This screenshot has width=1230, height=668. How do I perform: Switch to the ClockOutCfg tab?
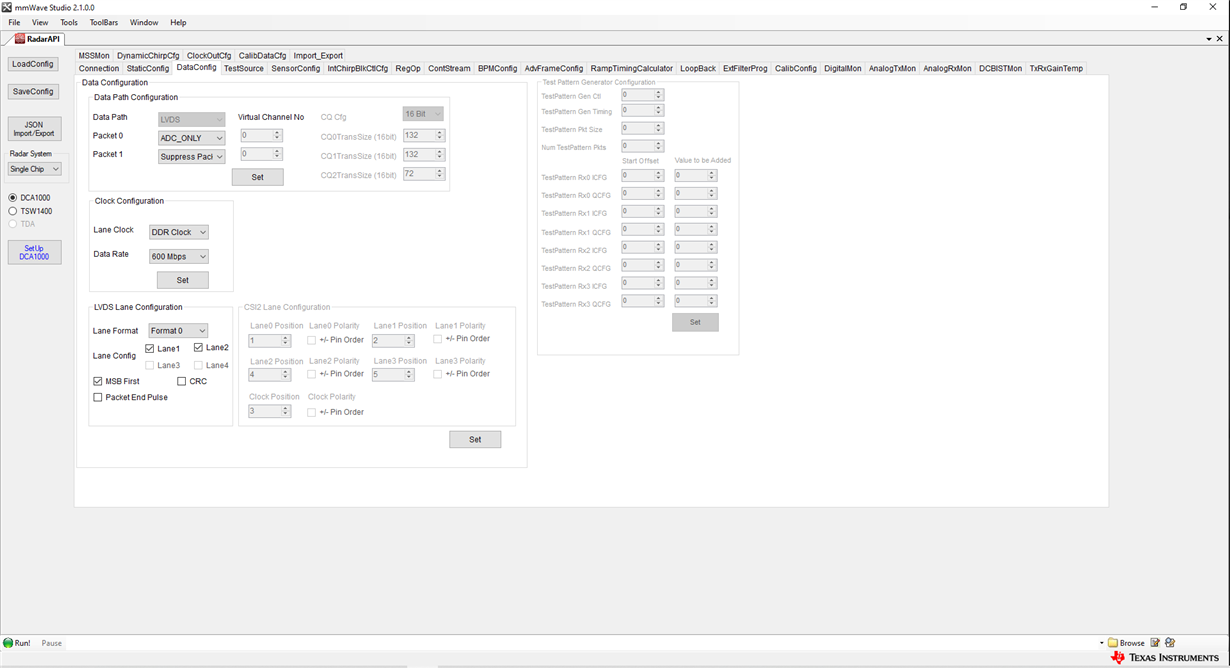(x=209, y=56)
